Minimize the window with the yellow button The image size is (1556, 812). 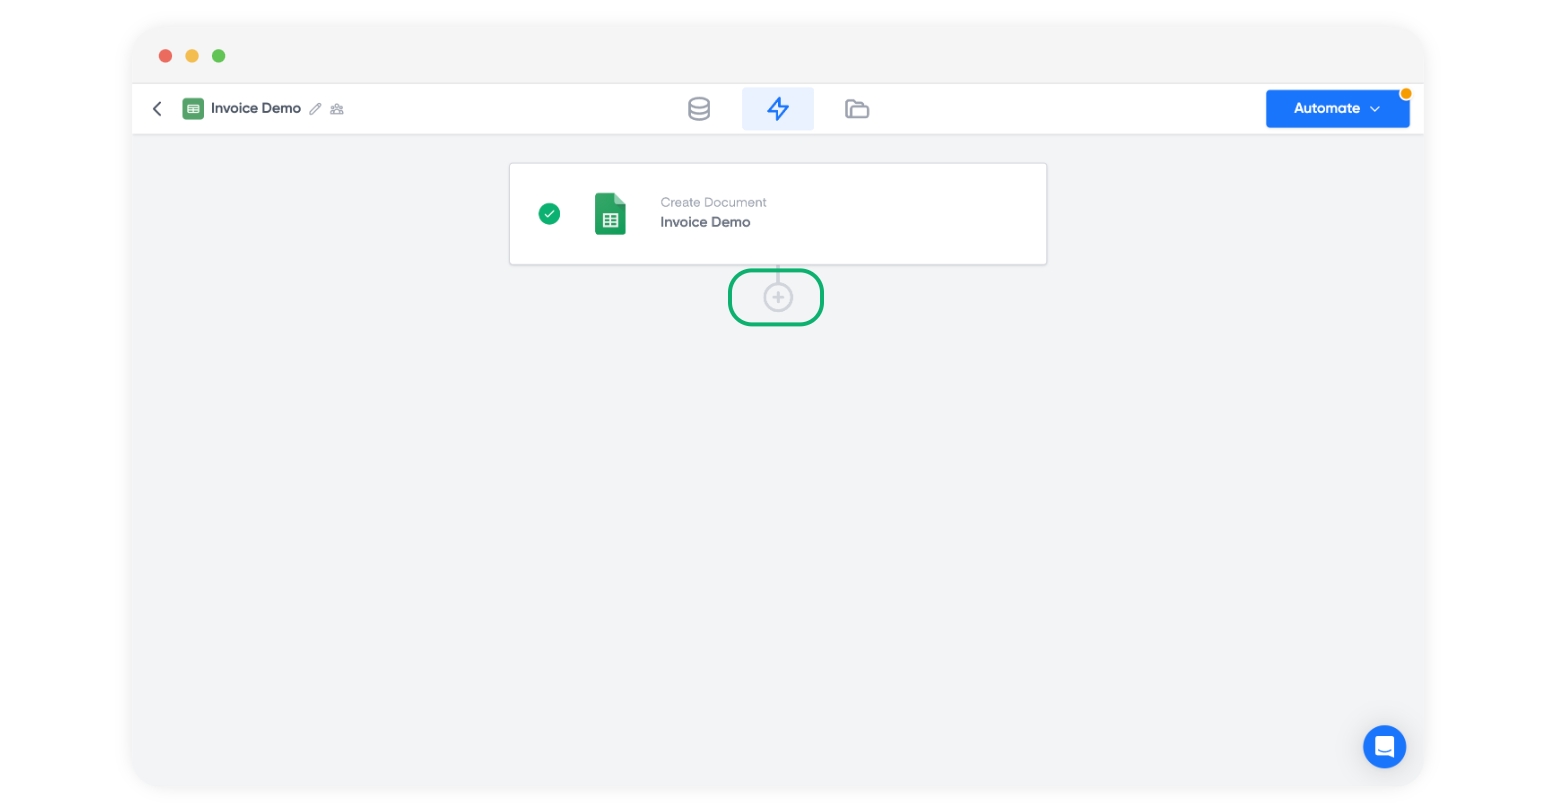click(x=192, y=56)
